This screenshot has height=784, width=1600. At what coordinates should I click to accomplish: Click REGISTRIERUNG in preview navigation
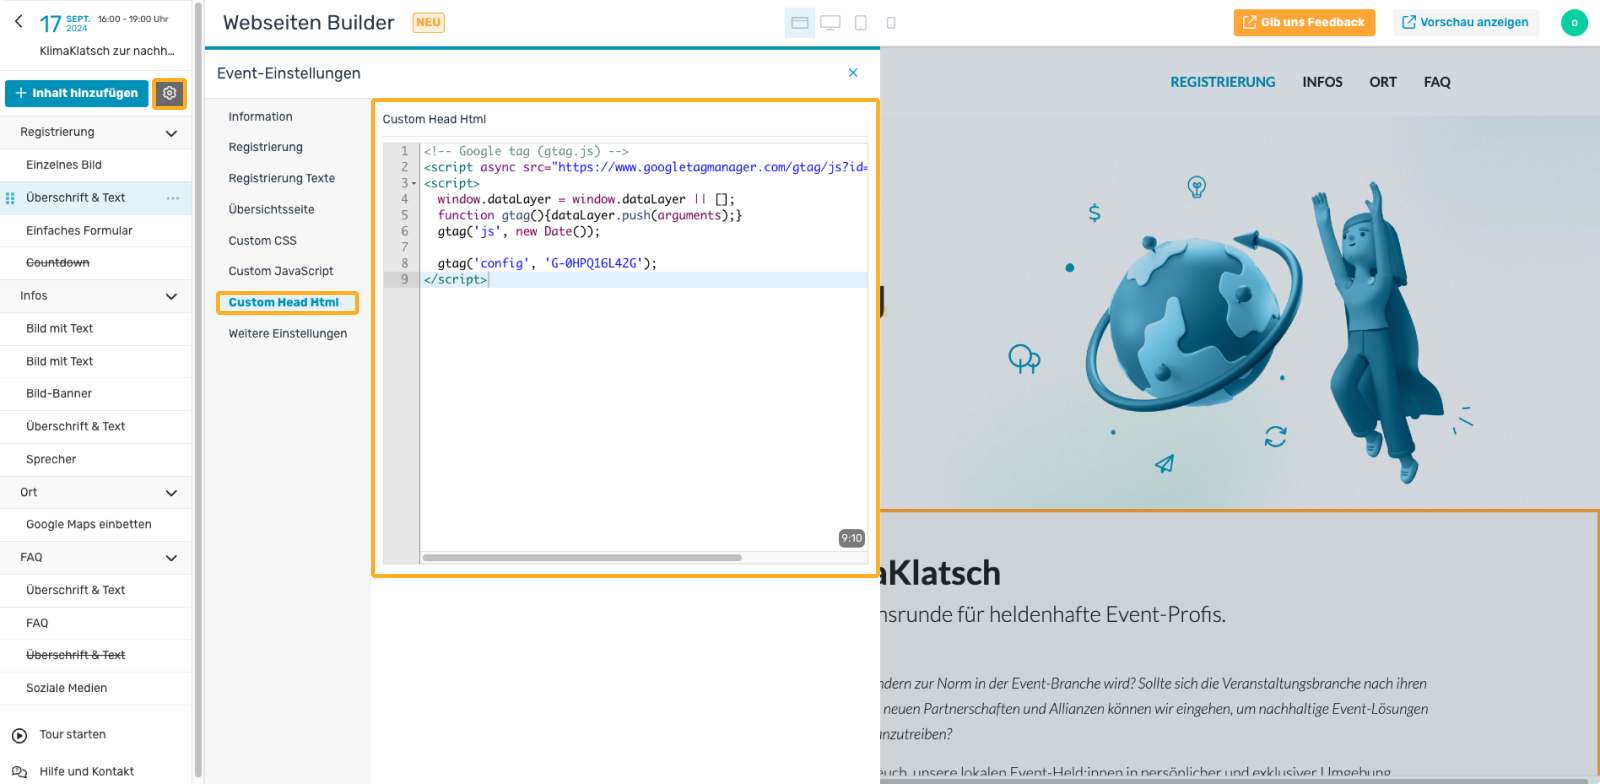coord(1222,82)
